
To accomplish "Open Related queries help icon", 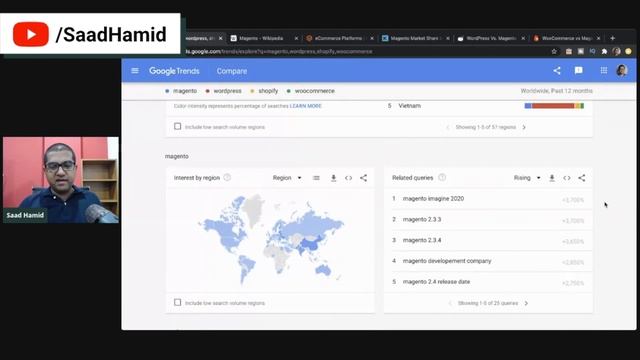I will coord(442,178).
